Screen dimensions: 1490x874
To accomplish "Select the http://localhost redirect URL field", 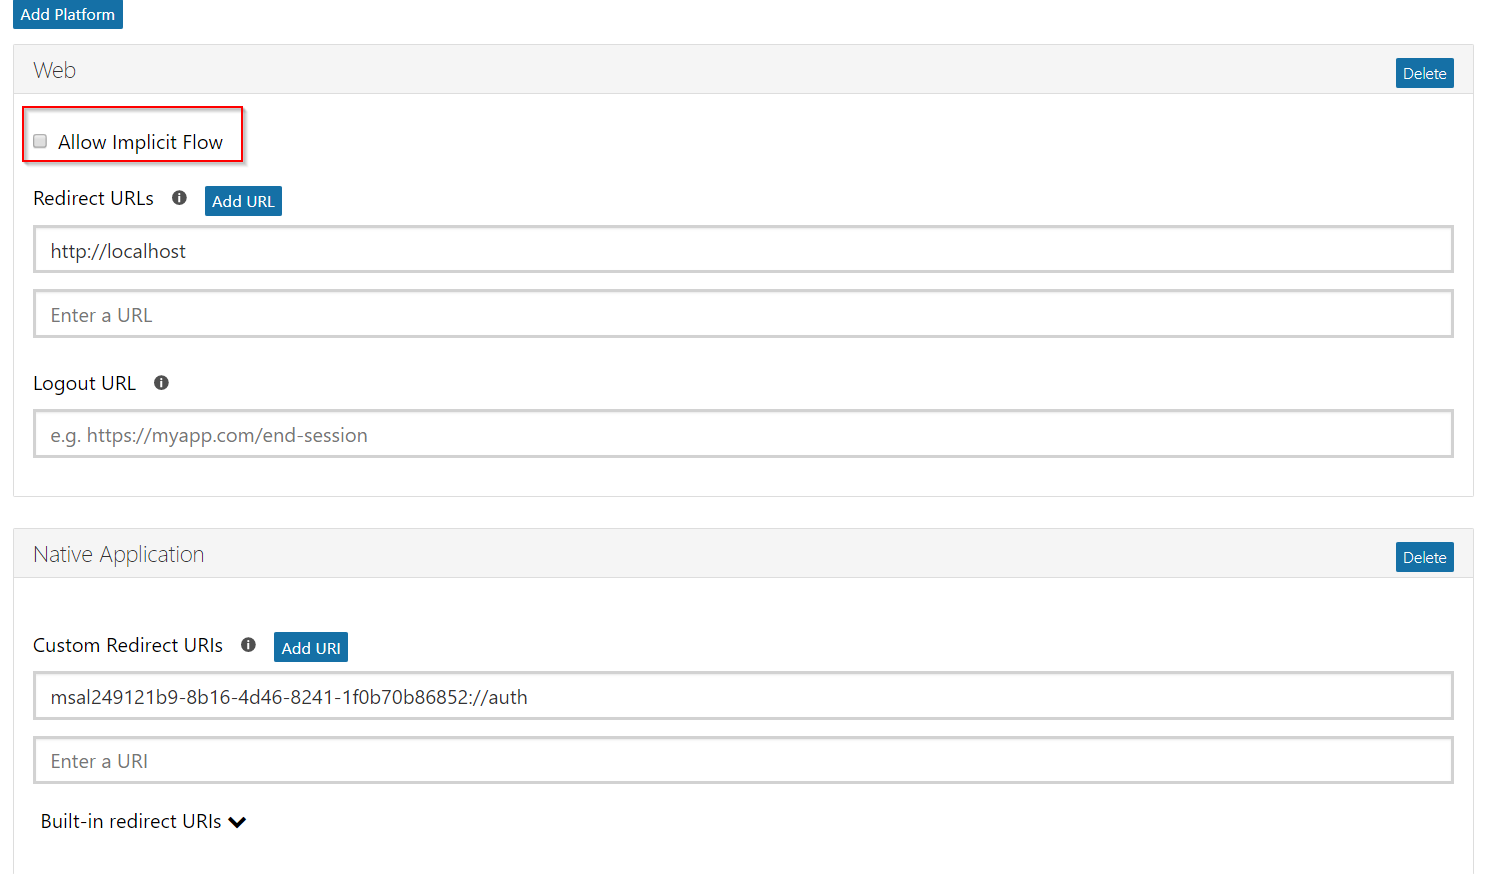I will [742, 250].
